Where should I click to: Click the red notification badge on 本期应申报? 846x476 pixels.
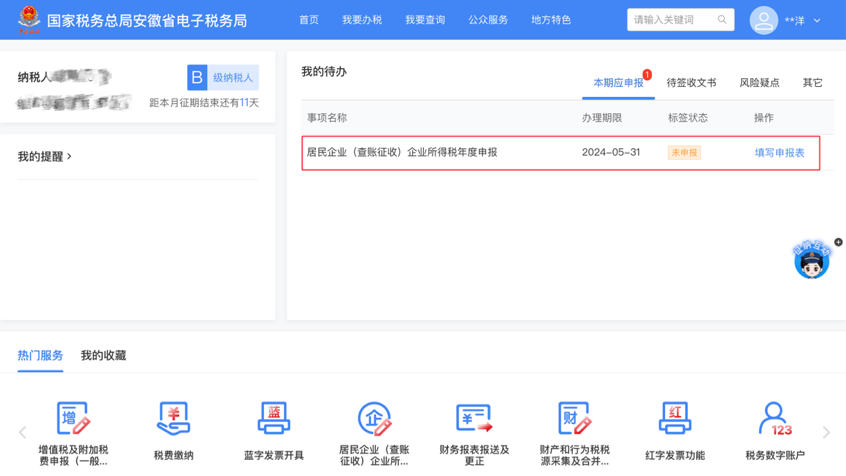[647, 74]
